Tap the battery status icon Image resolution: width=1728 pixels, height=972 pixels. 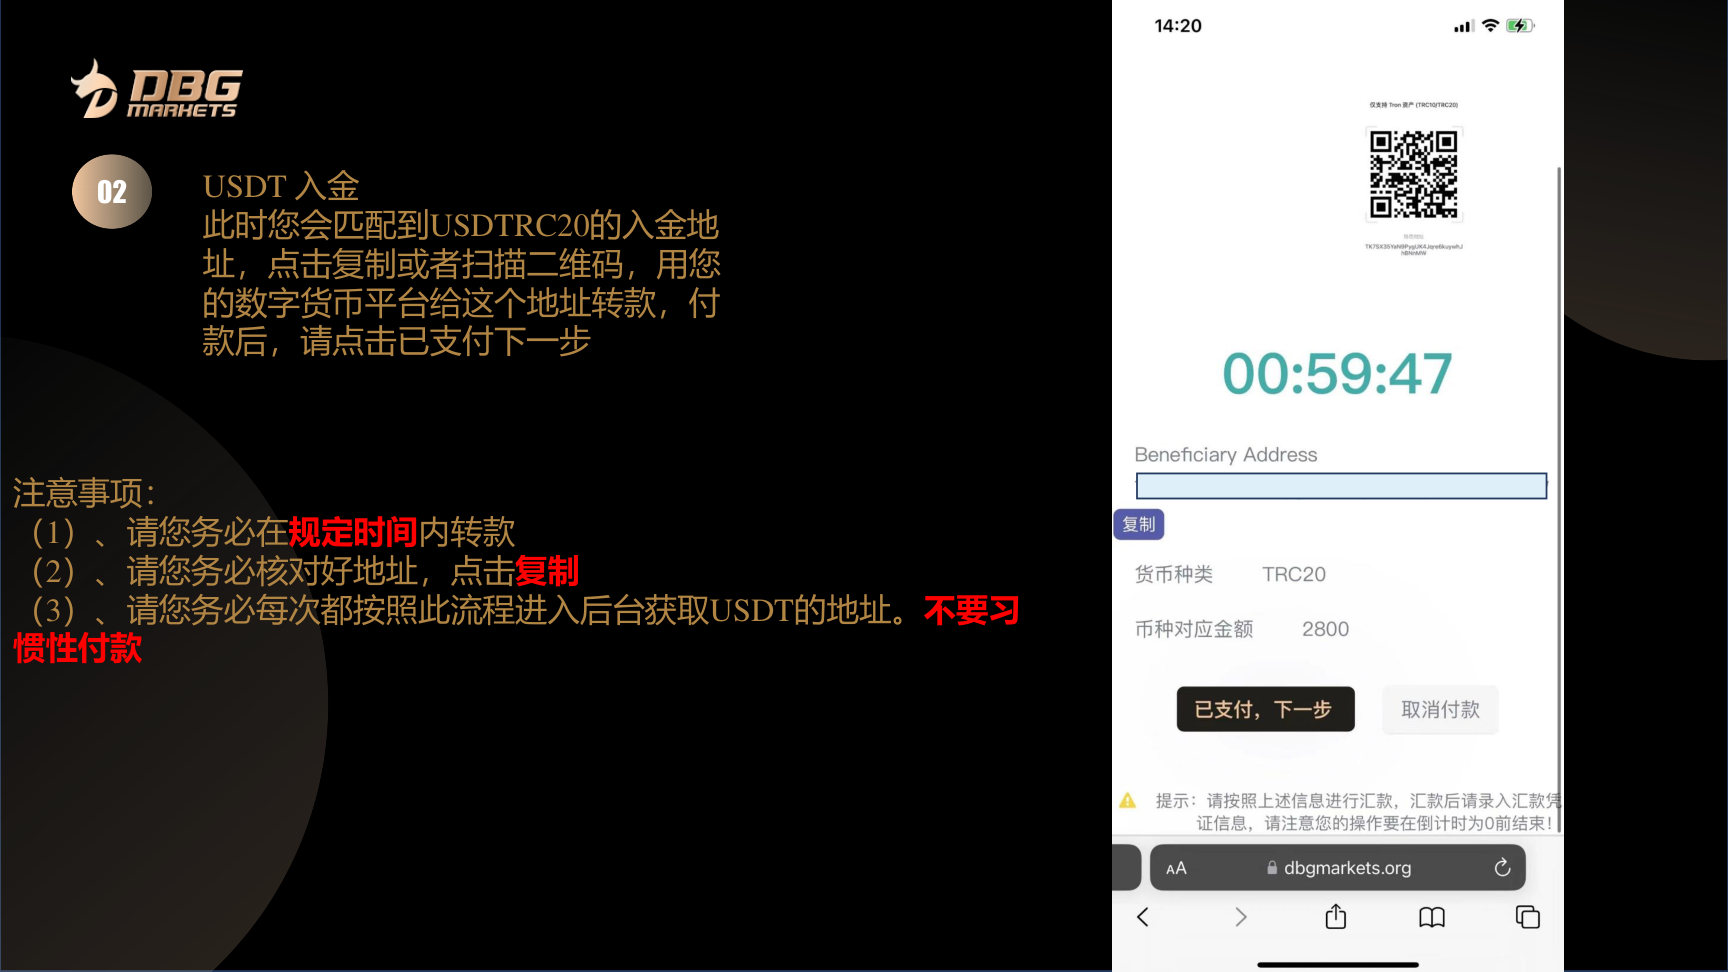[1520, 25]
